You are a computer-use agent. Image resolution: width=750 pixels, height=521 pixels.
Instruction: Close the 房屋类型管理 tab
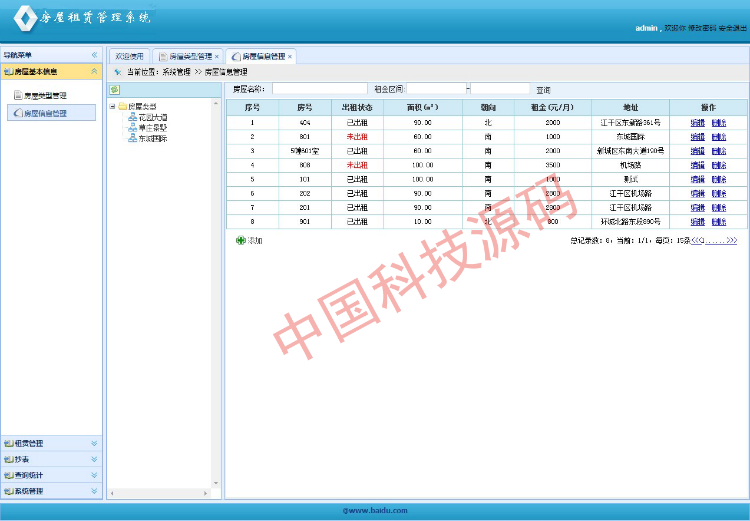[x=217, y=56]
